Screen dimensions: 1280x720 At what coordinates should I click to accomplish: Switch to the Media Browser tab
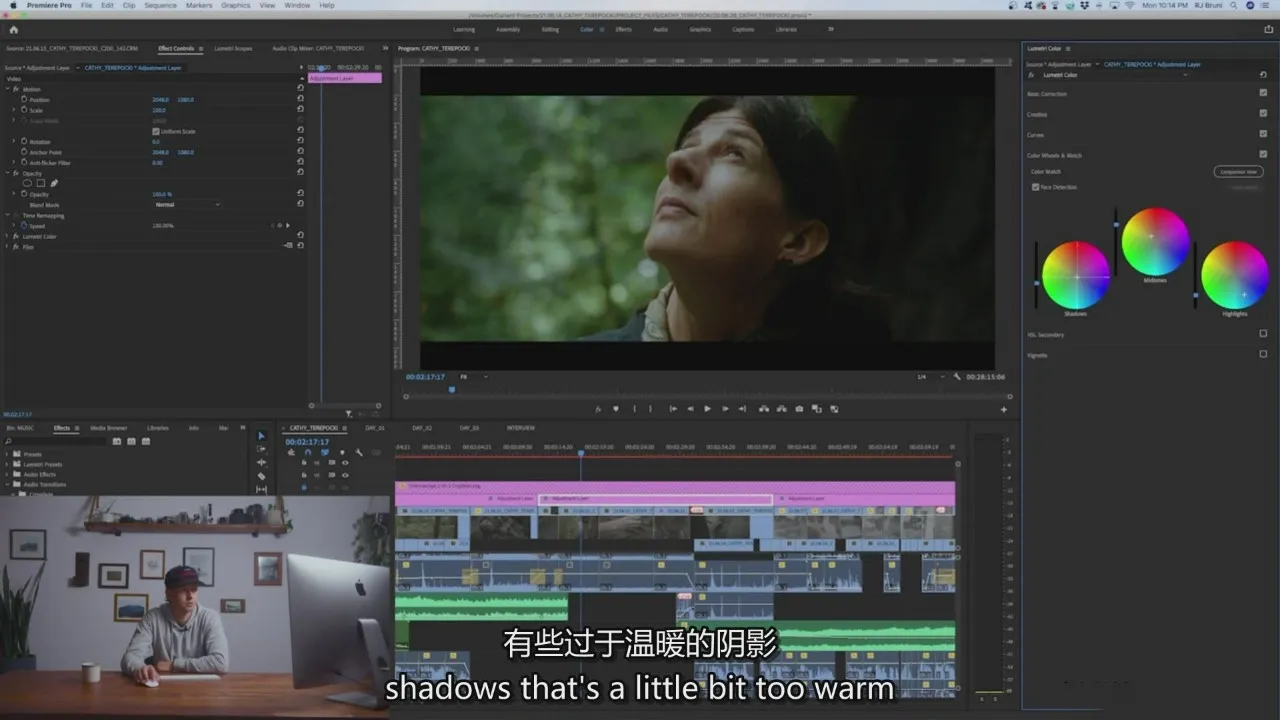(109, 428)
